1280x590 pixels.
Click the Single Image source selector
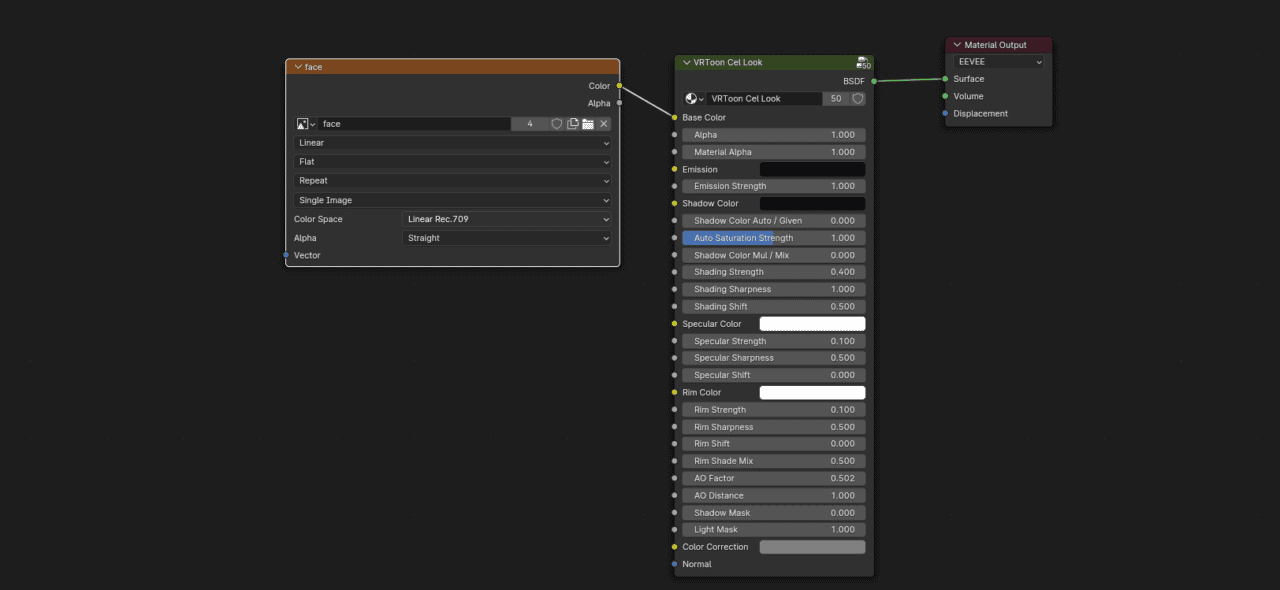(x=452, y=199)
